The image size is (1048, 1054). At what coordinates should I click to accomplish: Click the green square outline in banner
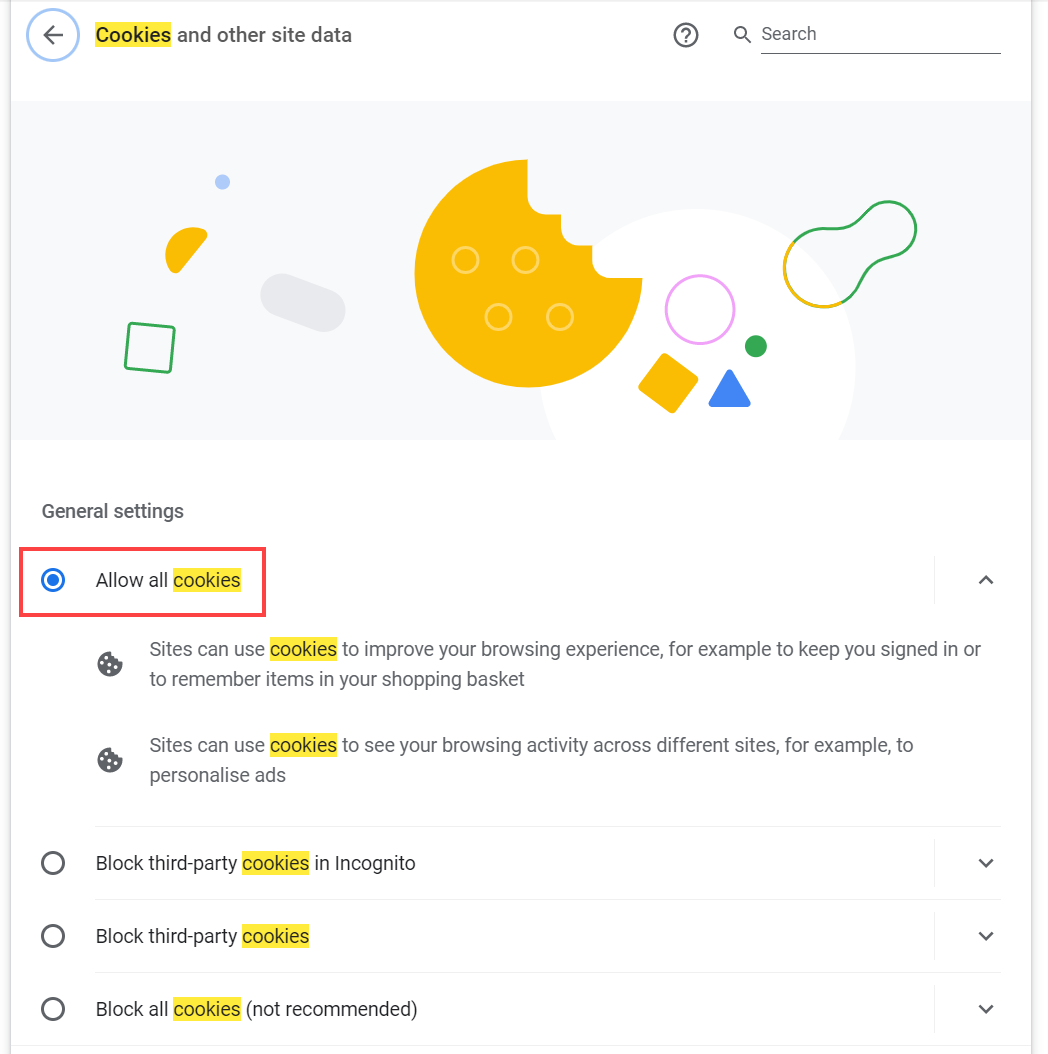pyautogui.click(x=150, y=348)
